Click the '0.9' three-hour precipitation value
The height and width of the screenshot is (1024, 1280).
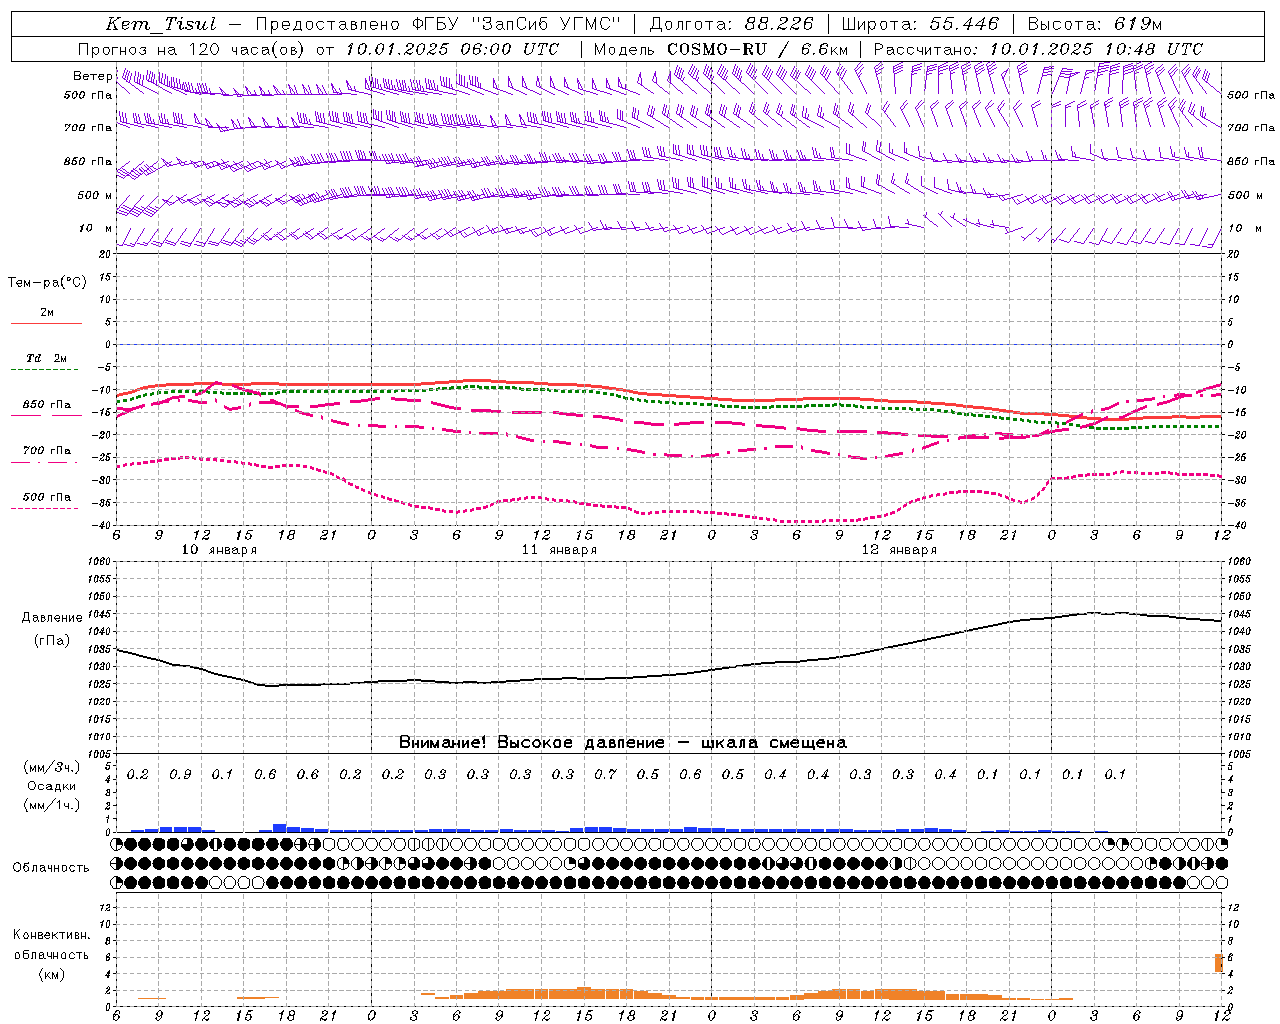tap(180, 775)
